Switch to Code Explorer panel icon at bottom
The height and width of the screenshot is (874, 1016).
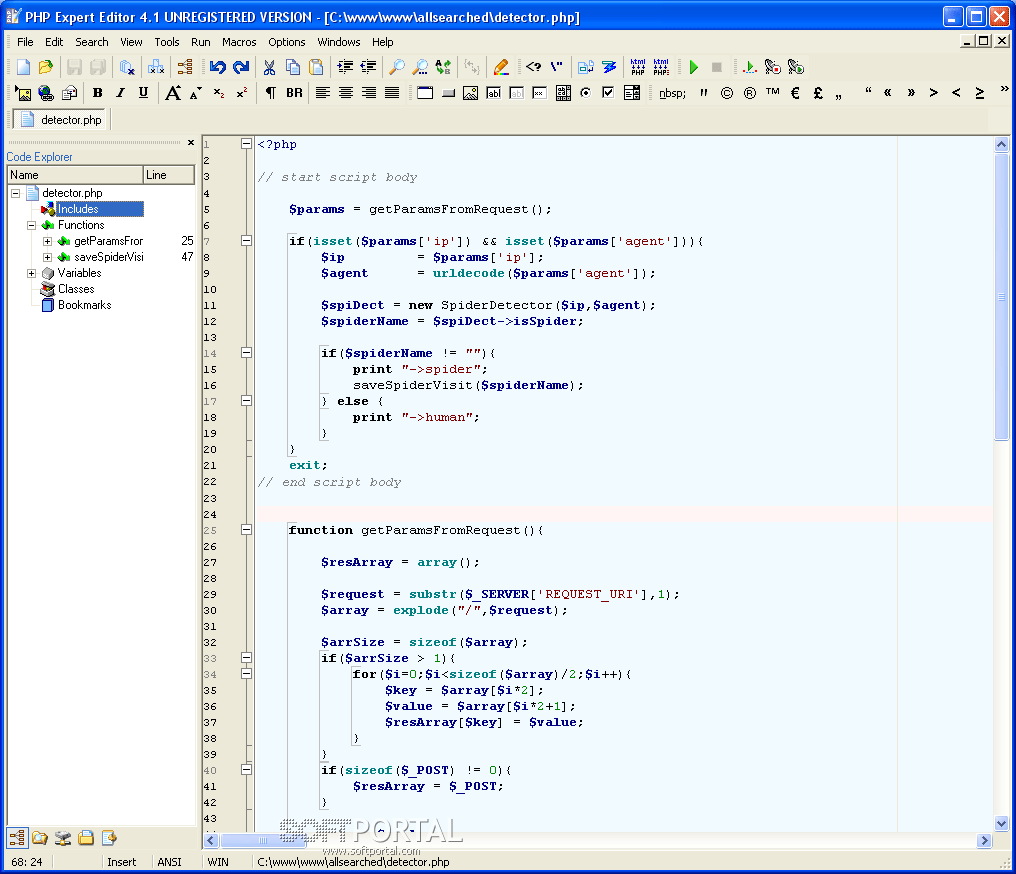tap(17, 838)
